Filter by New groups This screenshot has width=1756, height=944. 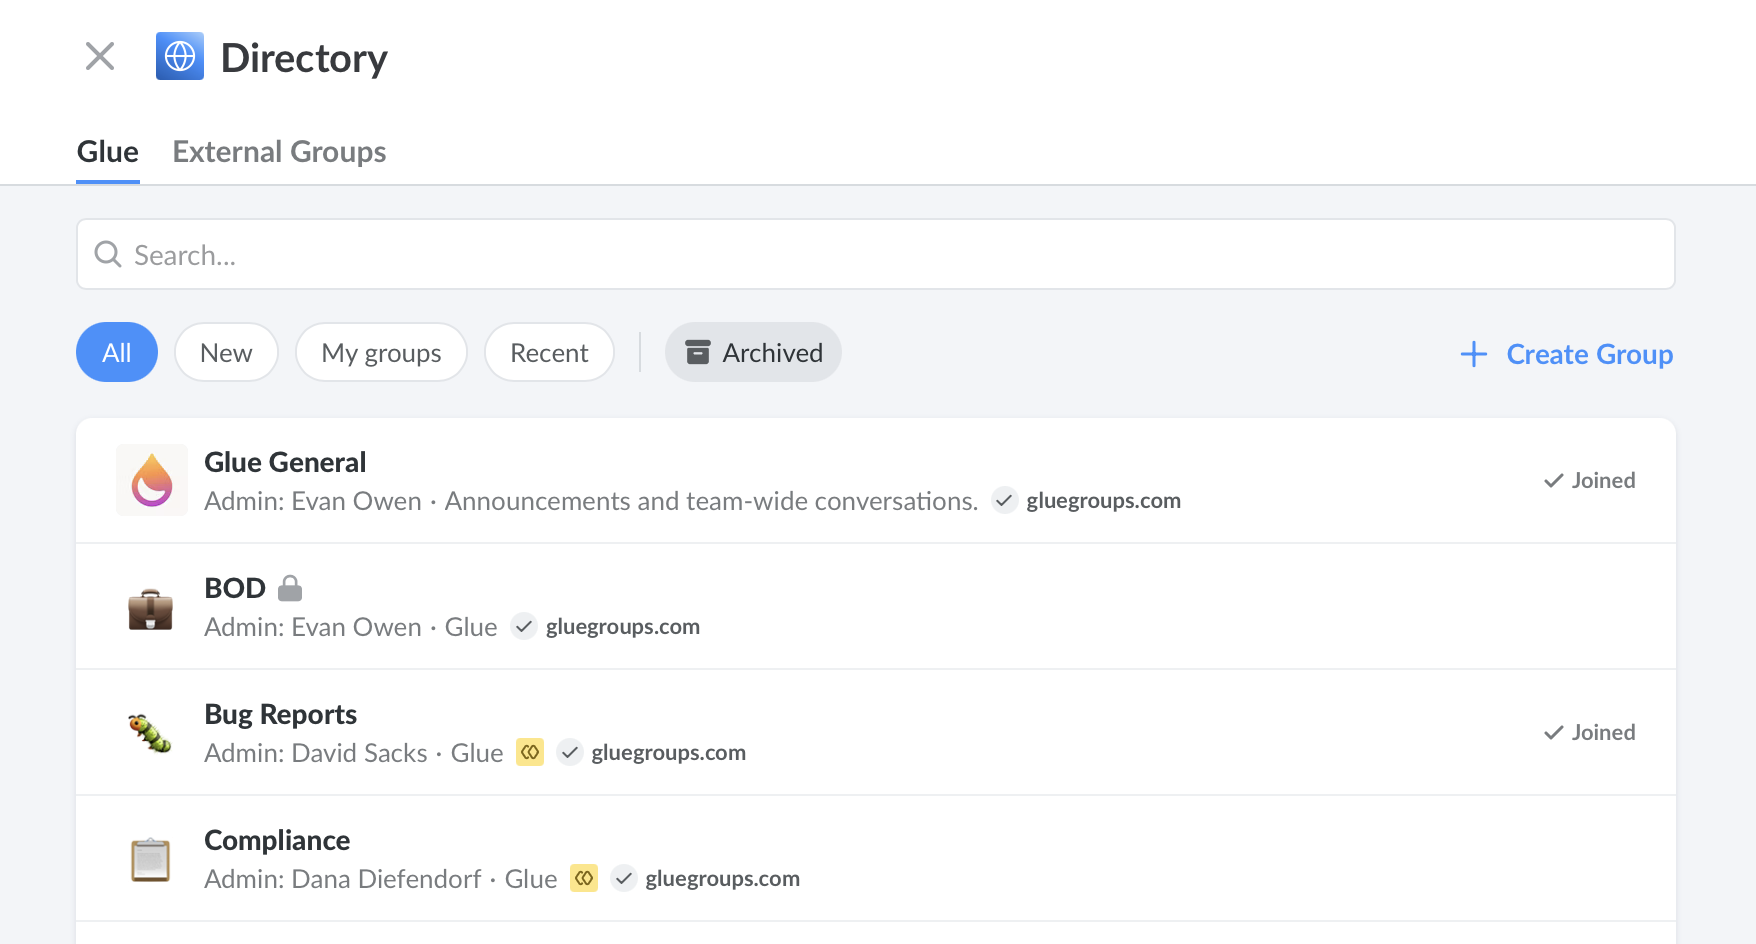point(226,353)
